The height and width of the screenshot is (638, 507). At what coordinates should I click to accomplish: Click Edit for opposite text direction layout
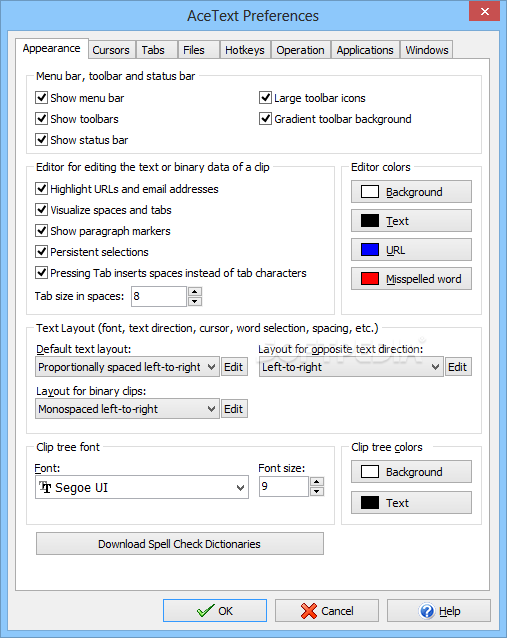tap(457, 367)
